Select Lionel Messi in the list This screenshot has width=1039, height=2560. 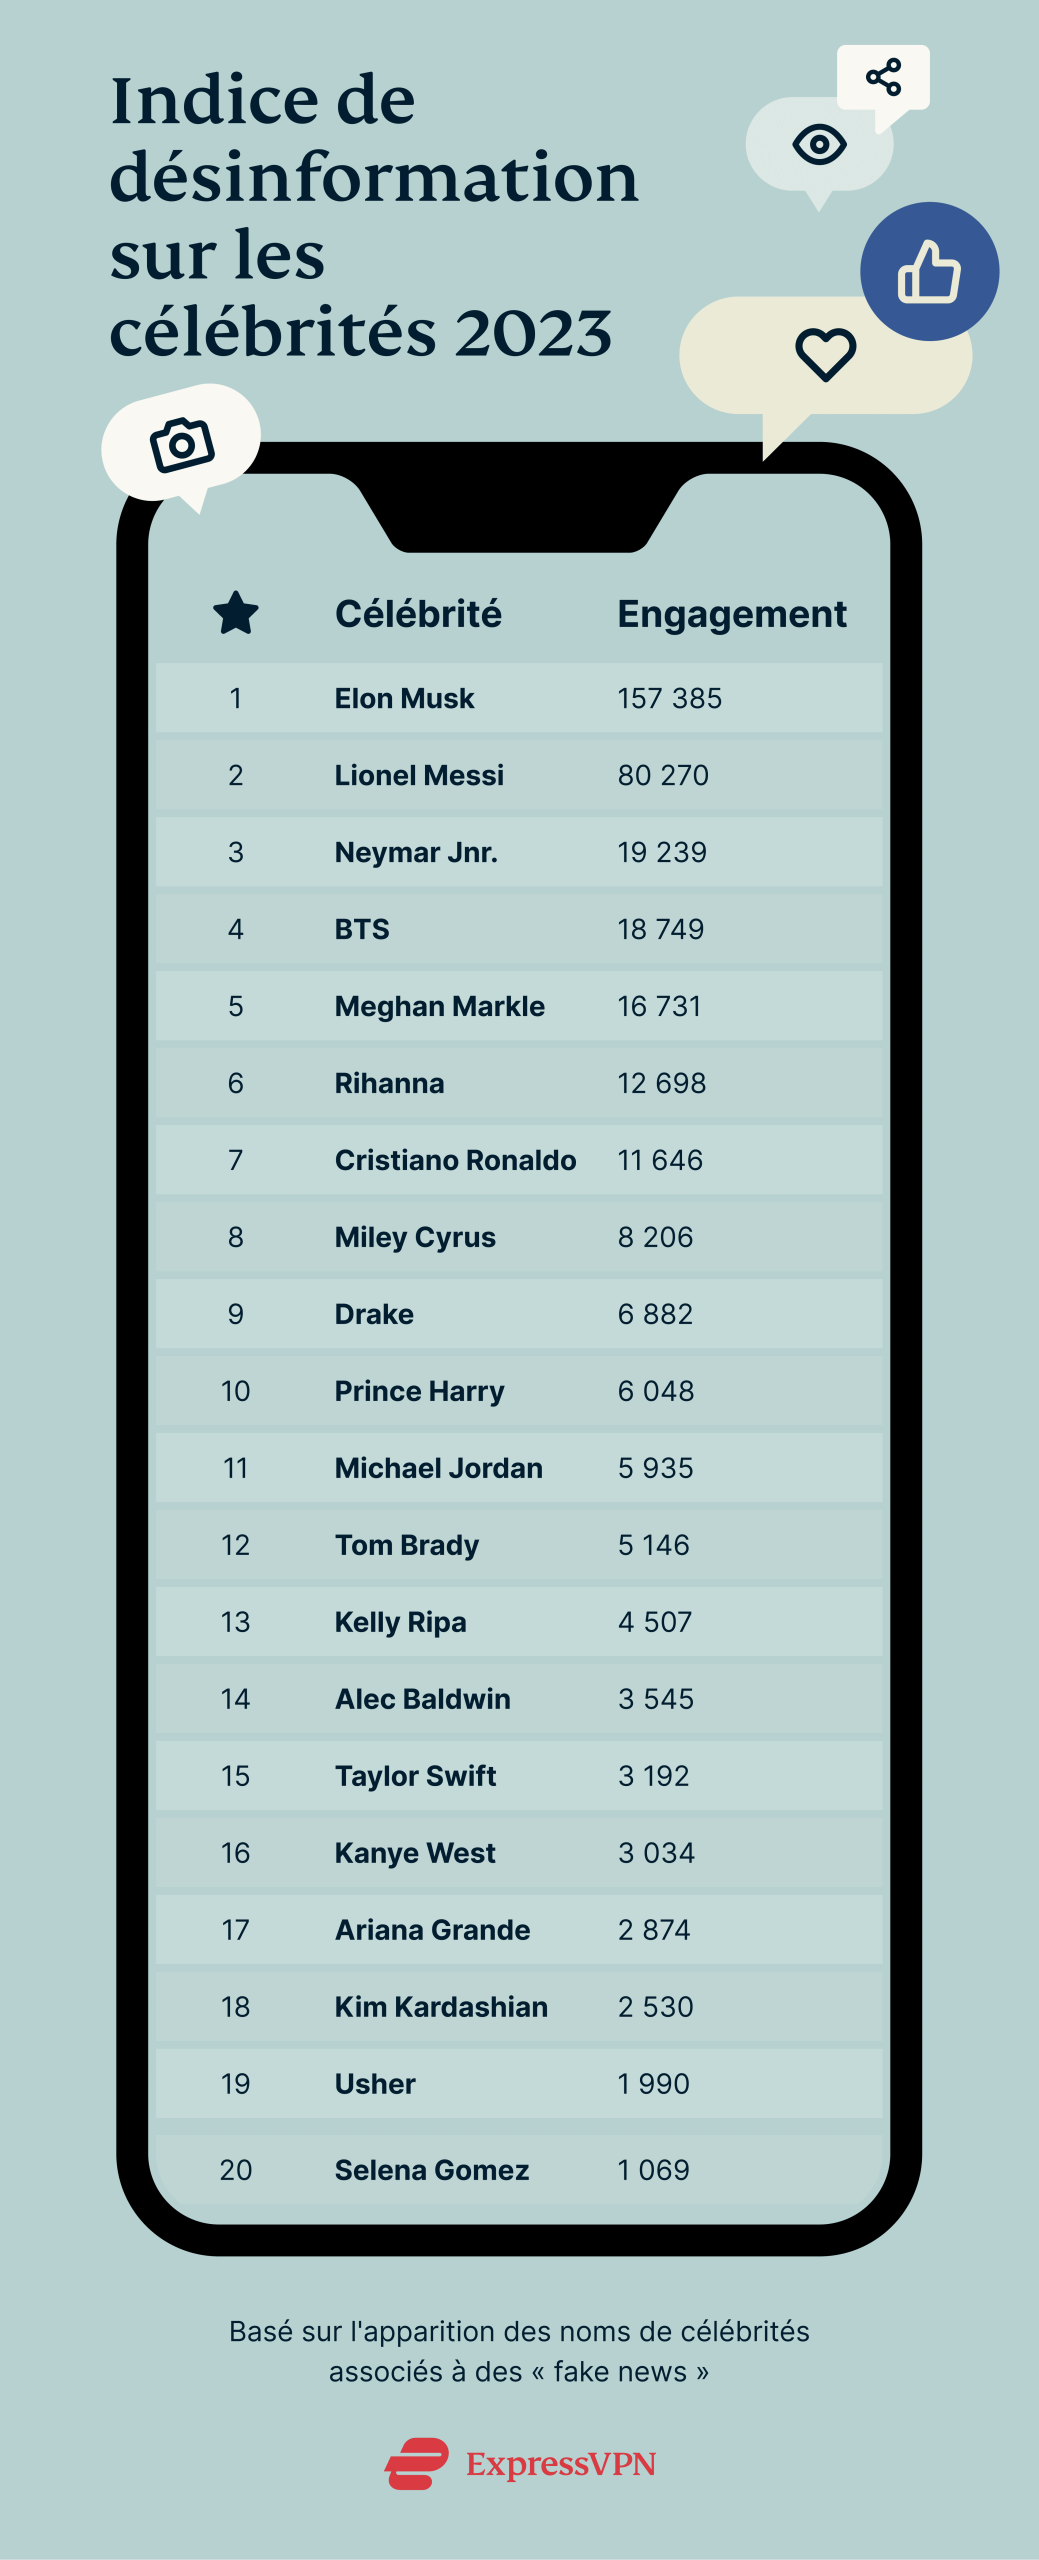pos(419,775)
